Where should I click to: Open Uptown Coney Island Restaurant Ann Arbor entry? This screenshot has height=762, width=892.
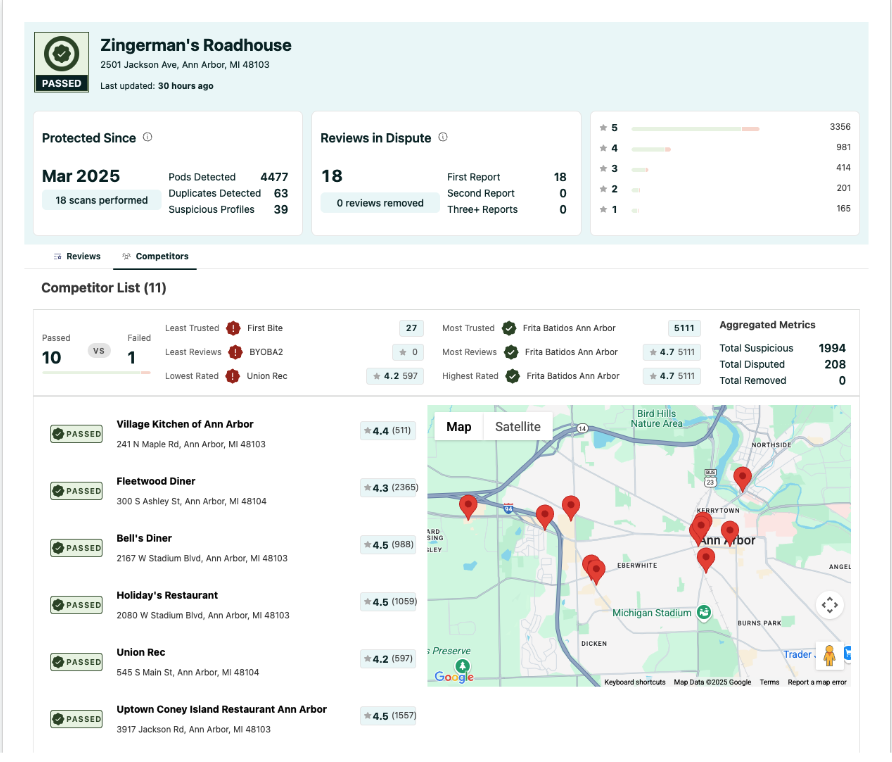(x=222, y=709)
